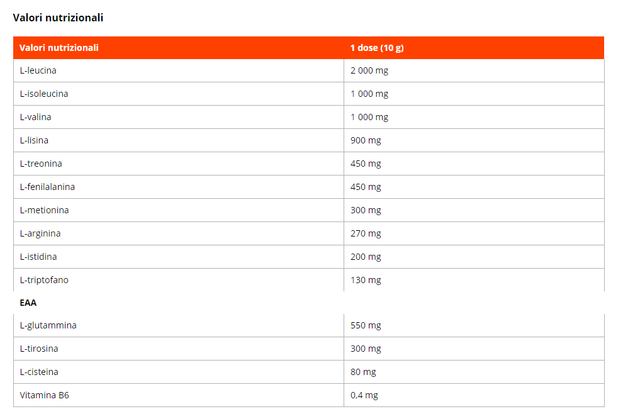This screenshot has height=419, width=640.
Task: Click the L-arginina row label
Action: click(40, 233)
